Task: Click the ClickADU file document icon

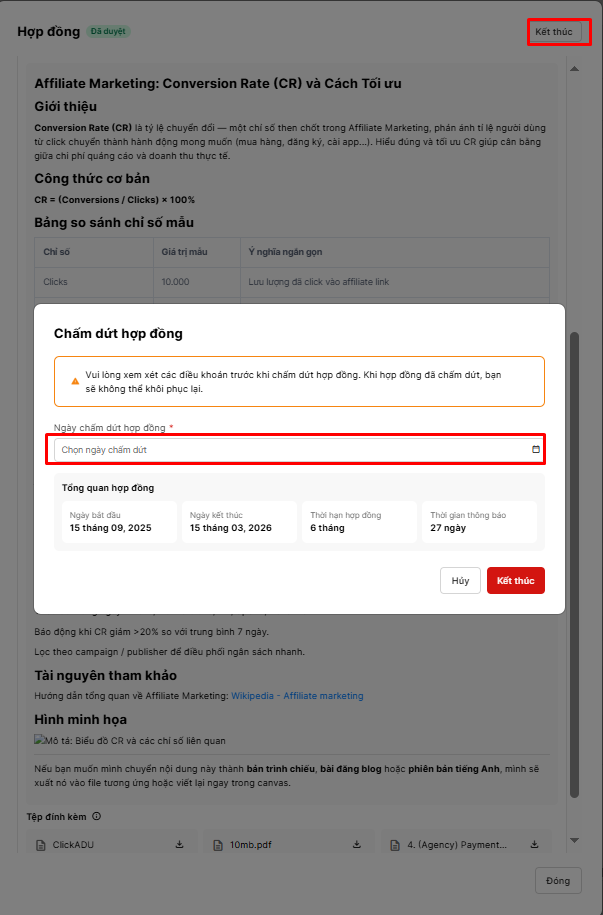Action: click(x=41, y=845)
